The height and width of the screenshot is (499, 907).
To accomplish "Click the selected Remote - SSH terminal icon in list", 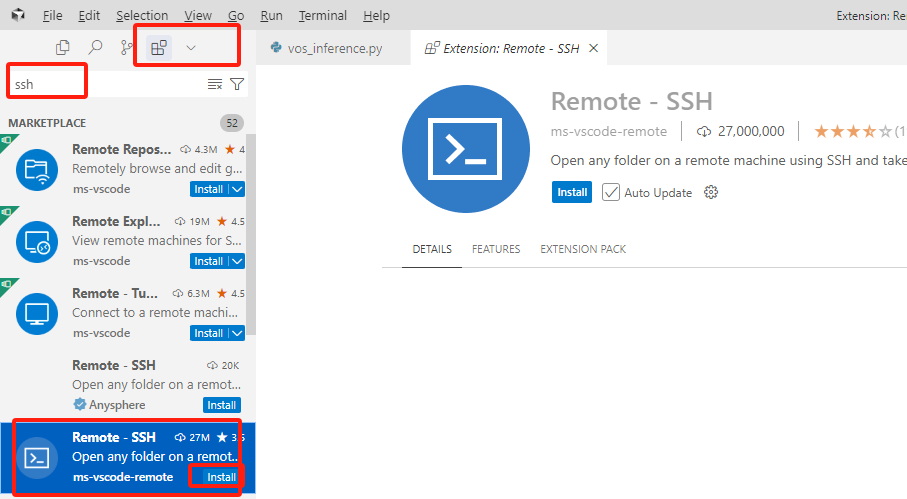I will [37, 458].
